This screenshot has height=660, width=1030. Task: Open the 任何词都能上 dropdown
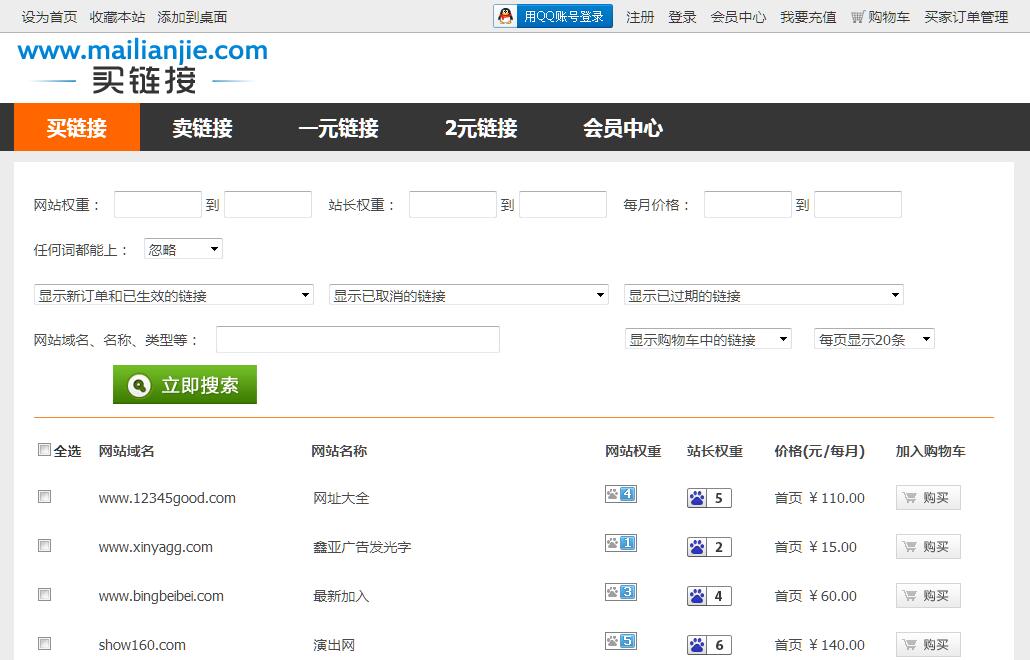[x=183, y=249]
